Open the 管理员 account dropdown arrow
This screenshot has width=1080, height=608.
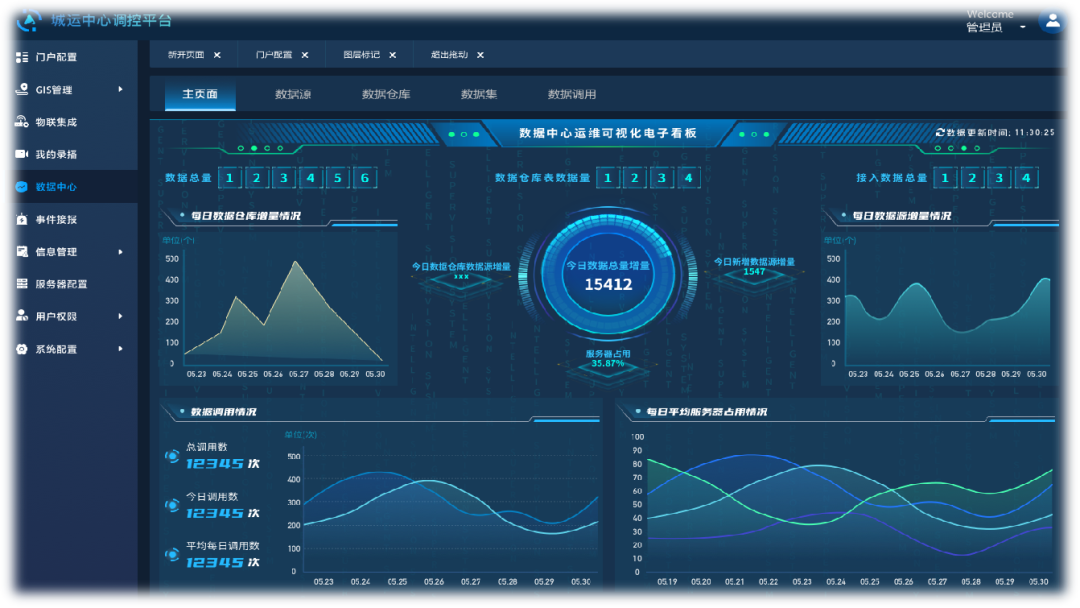click(x=1023, y=28)
